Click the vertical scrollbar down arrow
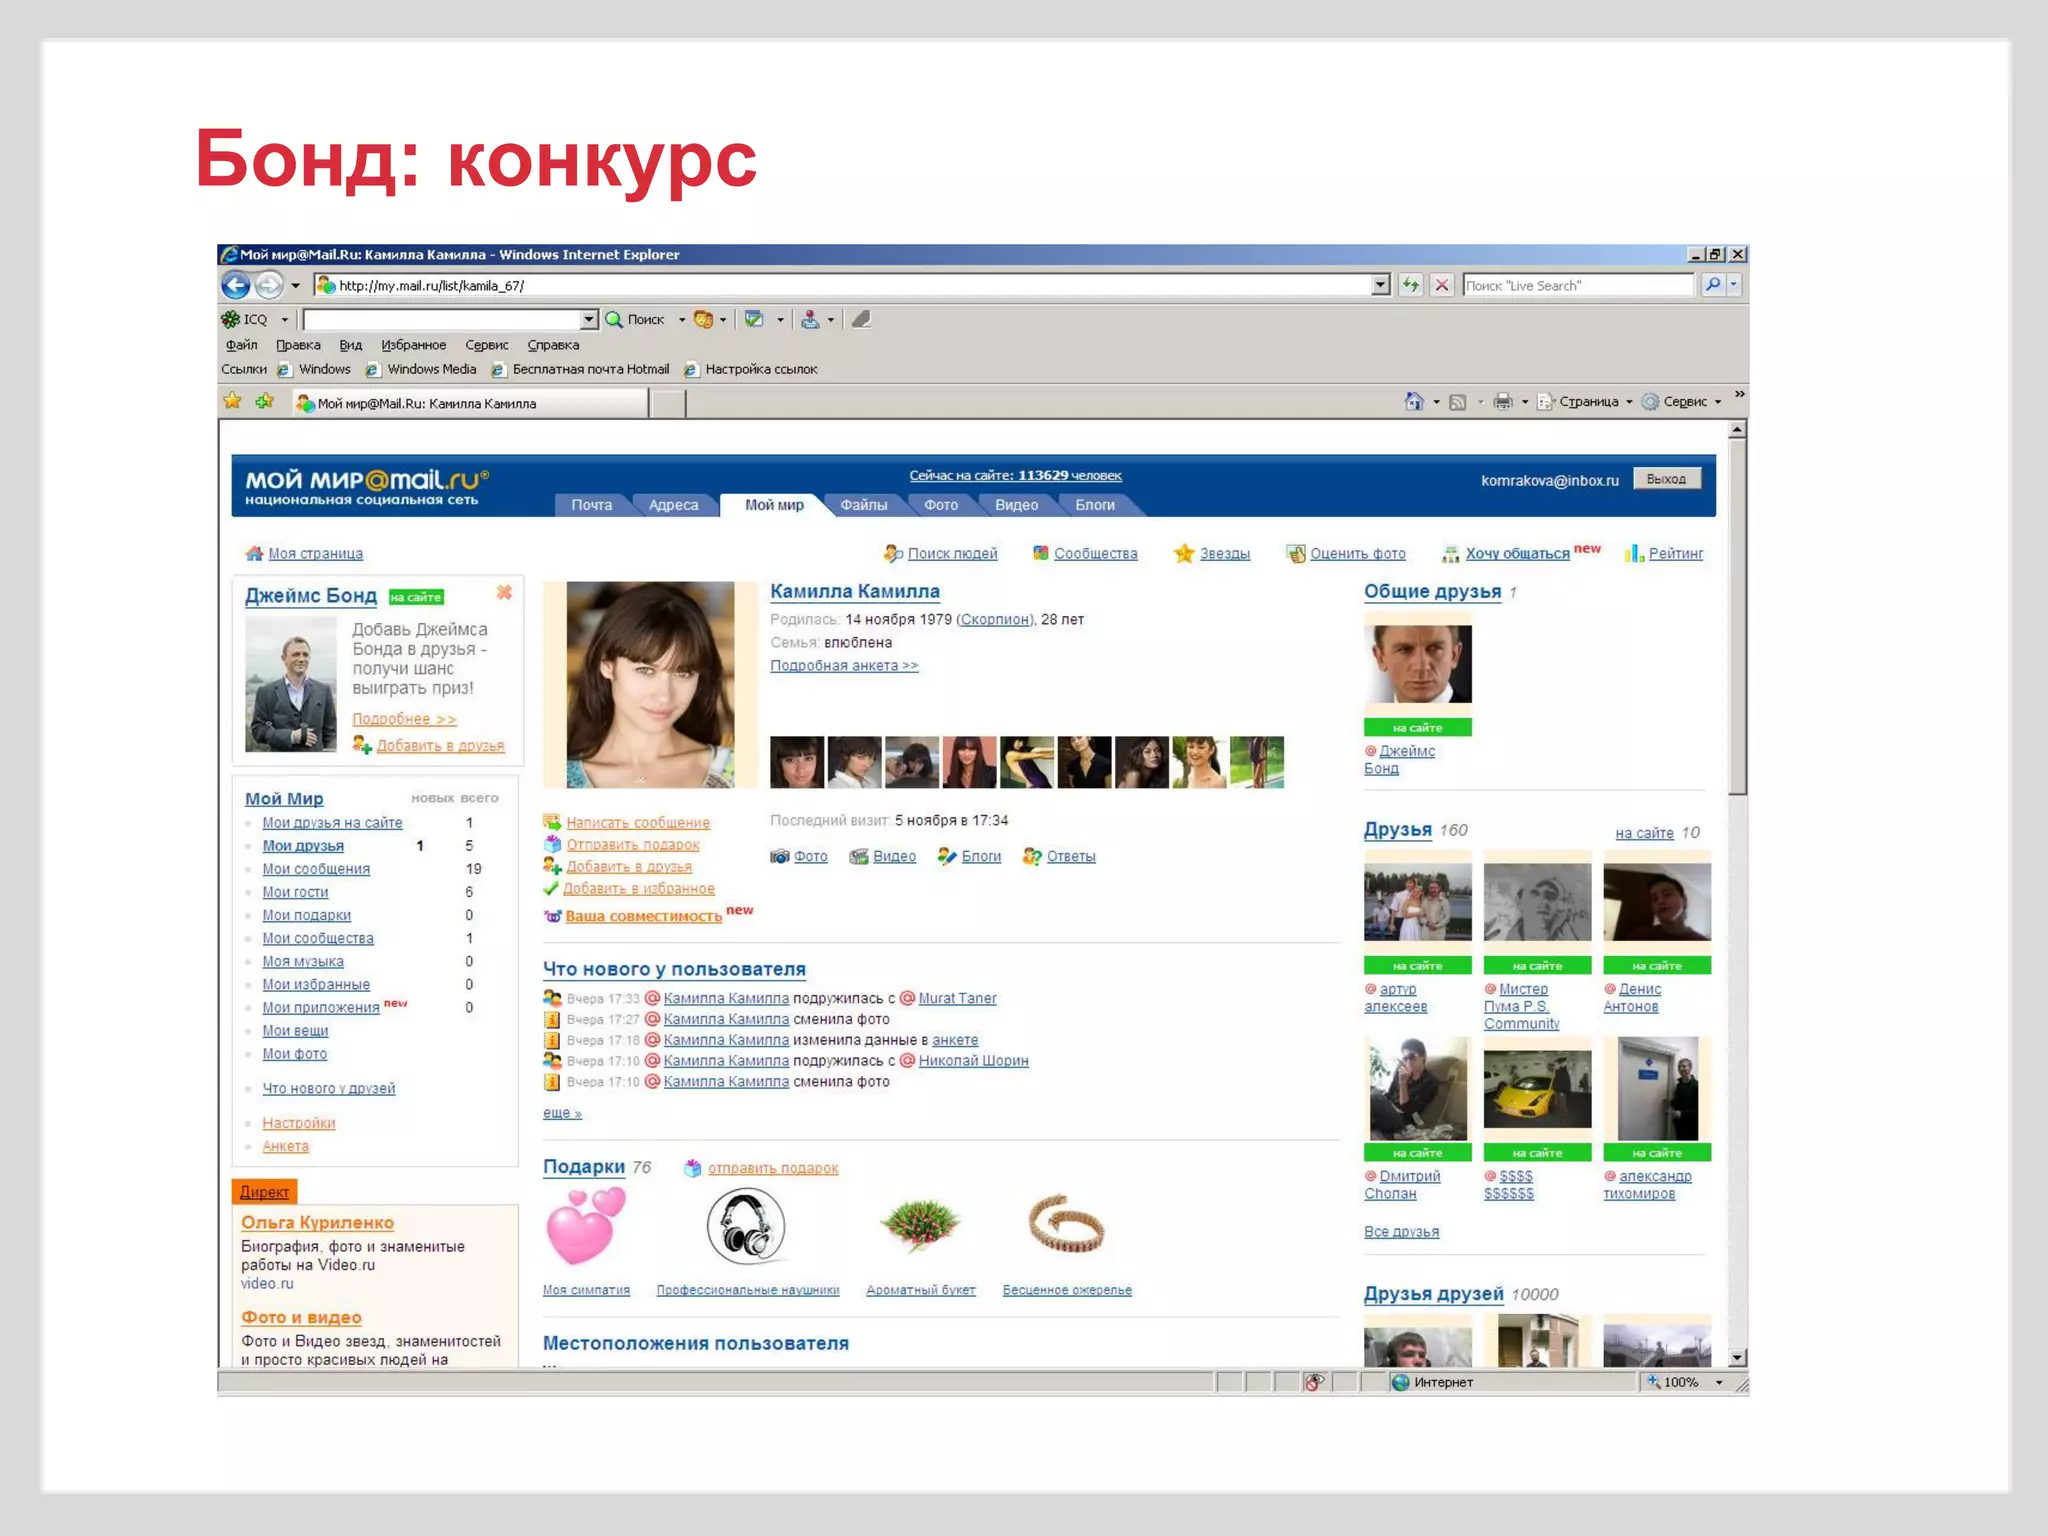Image resolution: width=2048 pixels, height=1536 pixels. [1738, 1358]
